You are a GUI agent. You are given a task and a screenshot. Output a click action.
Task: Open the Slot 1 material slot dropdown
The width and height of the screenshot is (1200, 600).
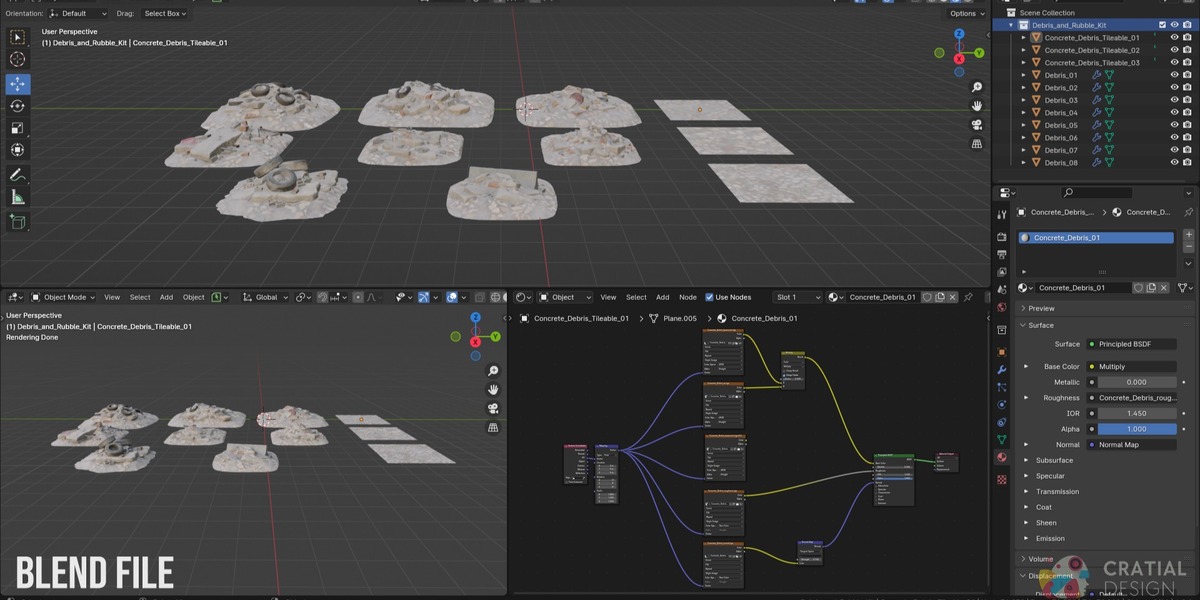click(x=798, y=297)
